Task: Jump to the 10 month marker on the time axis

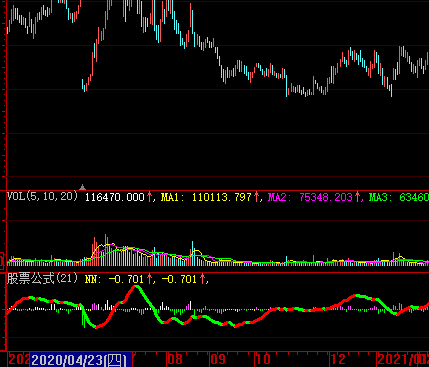Action: 263,359
